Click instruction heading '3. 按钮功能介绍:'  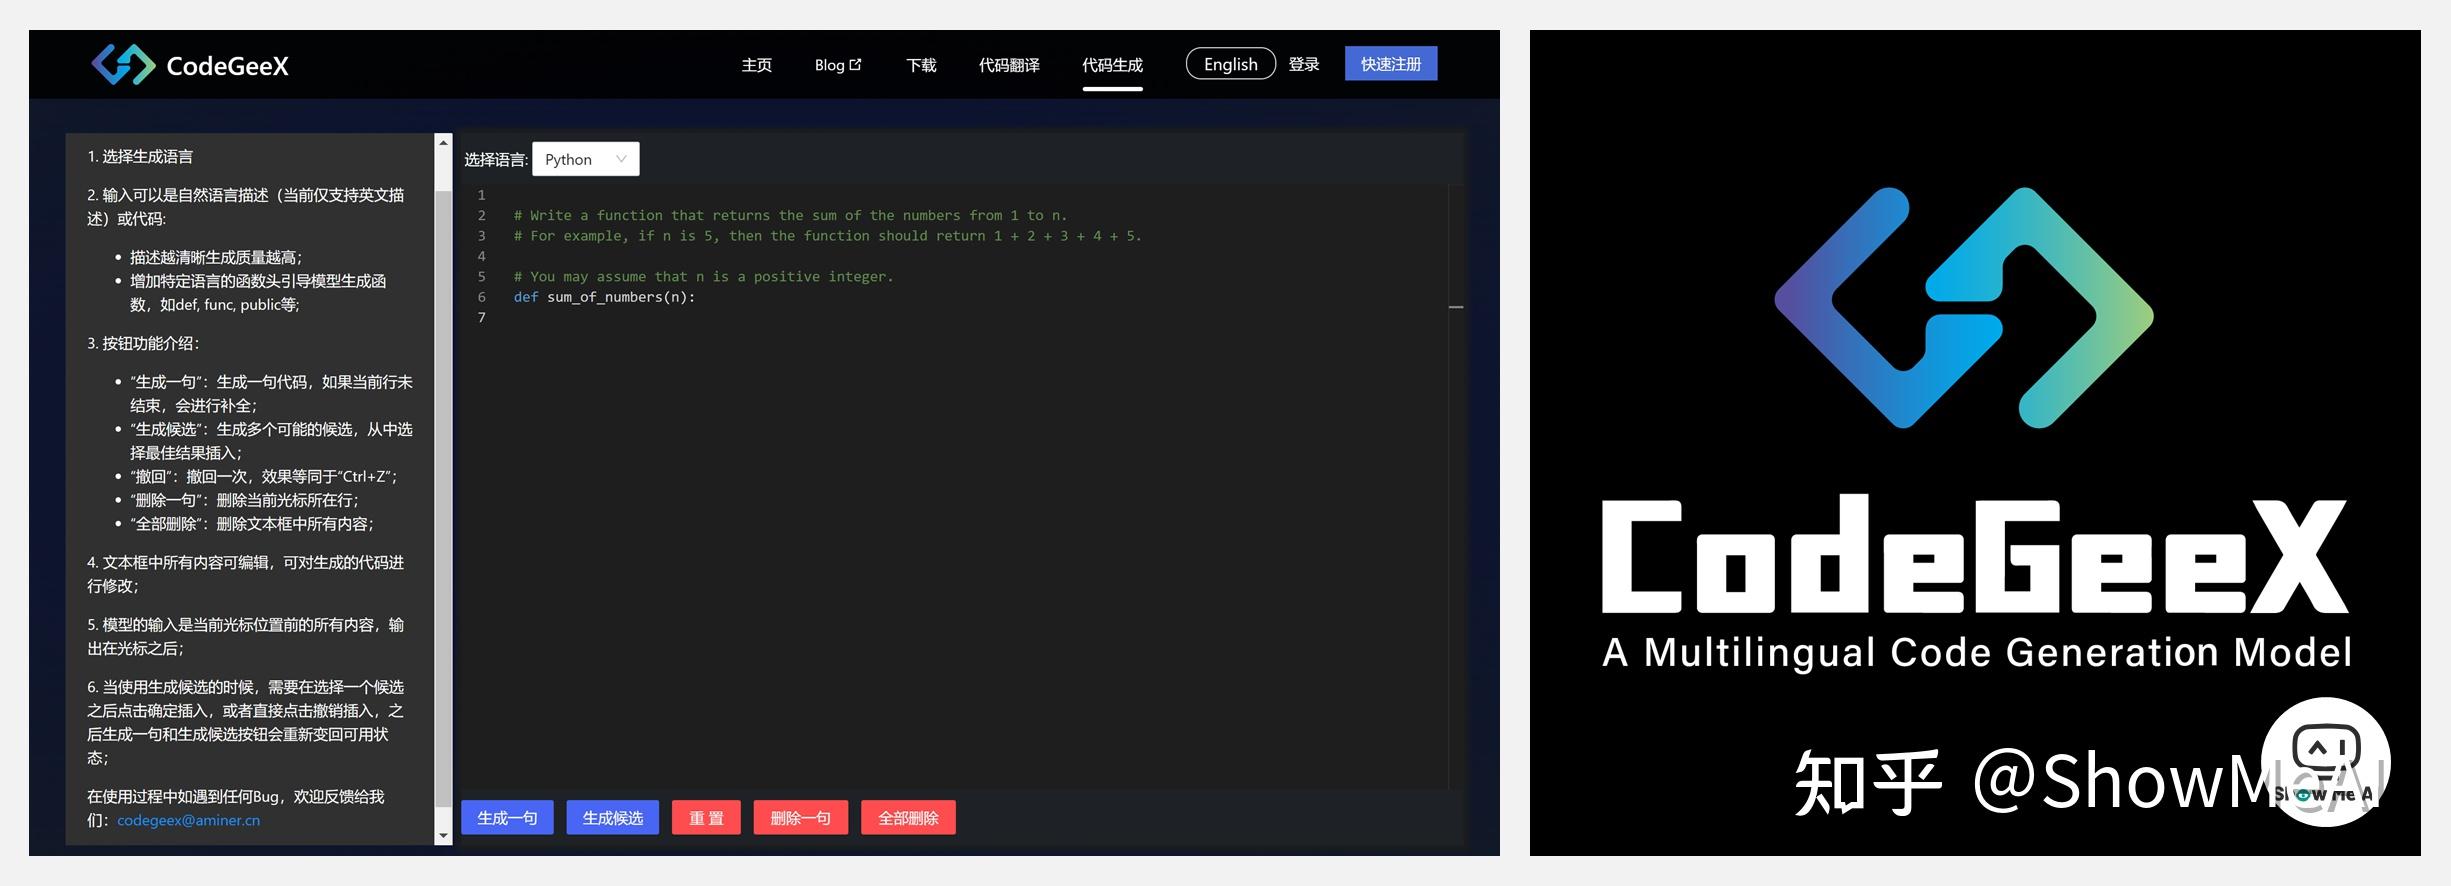143,344
